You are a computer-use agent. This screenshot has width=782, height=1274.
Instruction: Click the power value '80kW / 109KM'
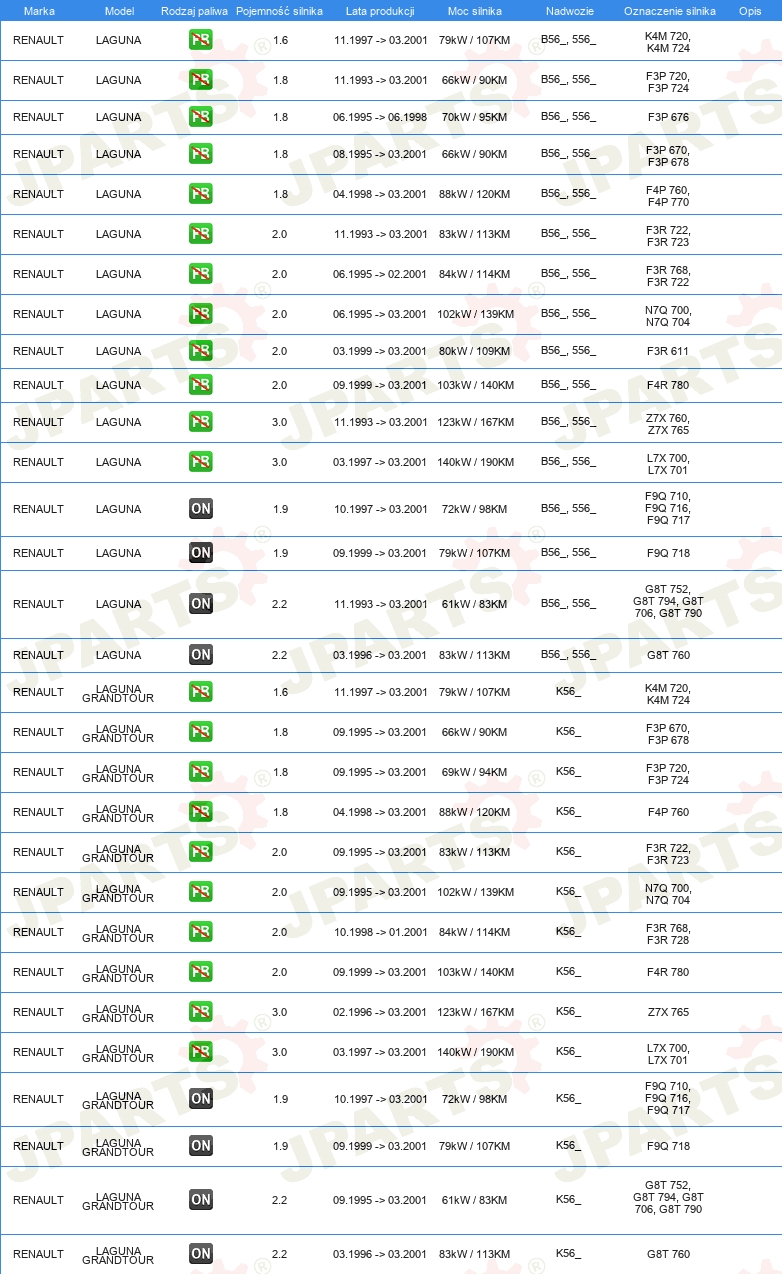(475, 351)
